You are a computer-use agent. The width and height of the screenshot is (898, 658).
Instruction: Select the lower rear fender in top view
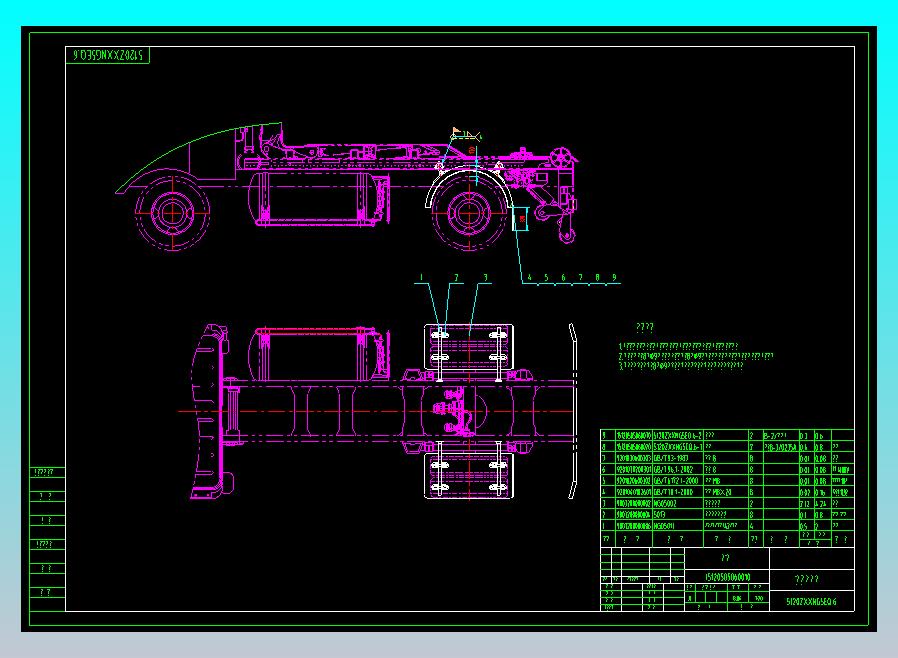(x=468, y=475)
